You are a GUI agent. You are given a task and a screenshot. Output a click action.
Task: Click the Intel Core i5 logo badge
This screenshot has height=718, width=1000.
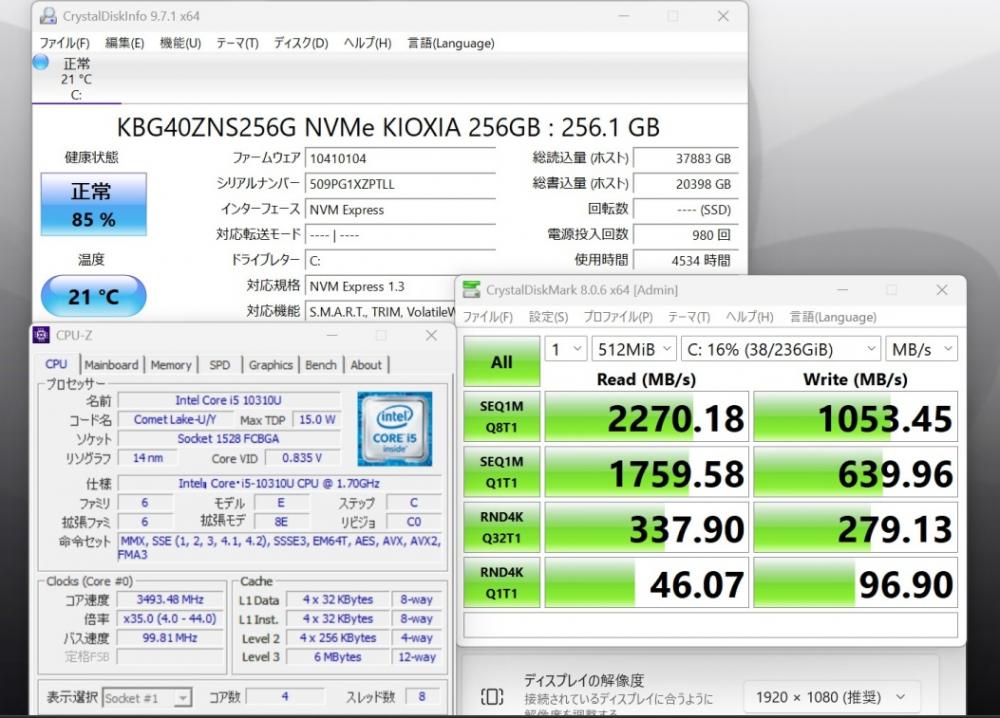[x=395, y=429]
